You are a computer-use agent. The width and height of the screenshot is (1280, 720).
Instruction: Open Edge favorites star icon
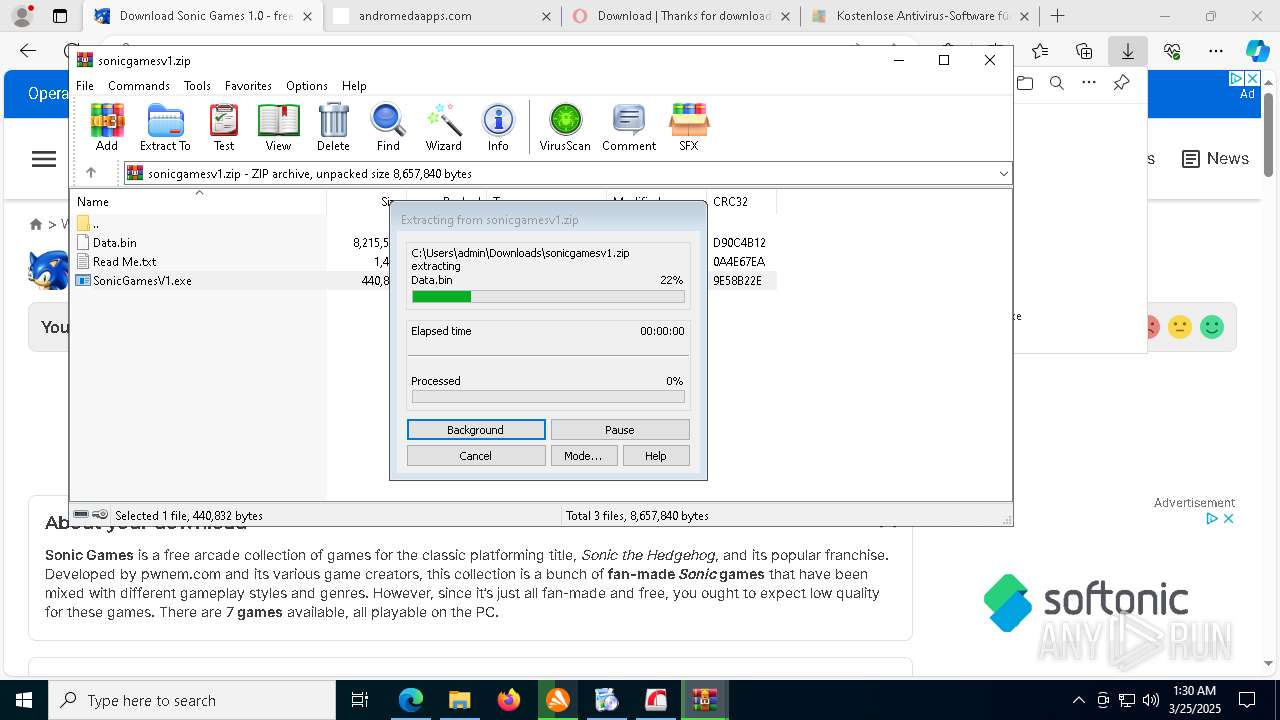click(x=1040, y=51)
